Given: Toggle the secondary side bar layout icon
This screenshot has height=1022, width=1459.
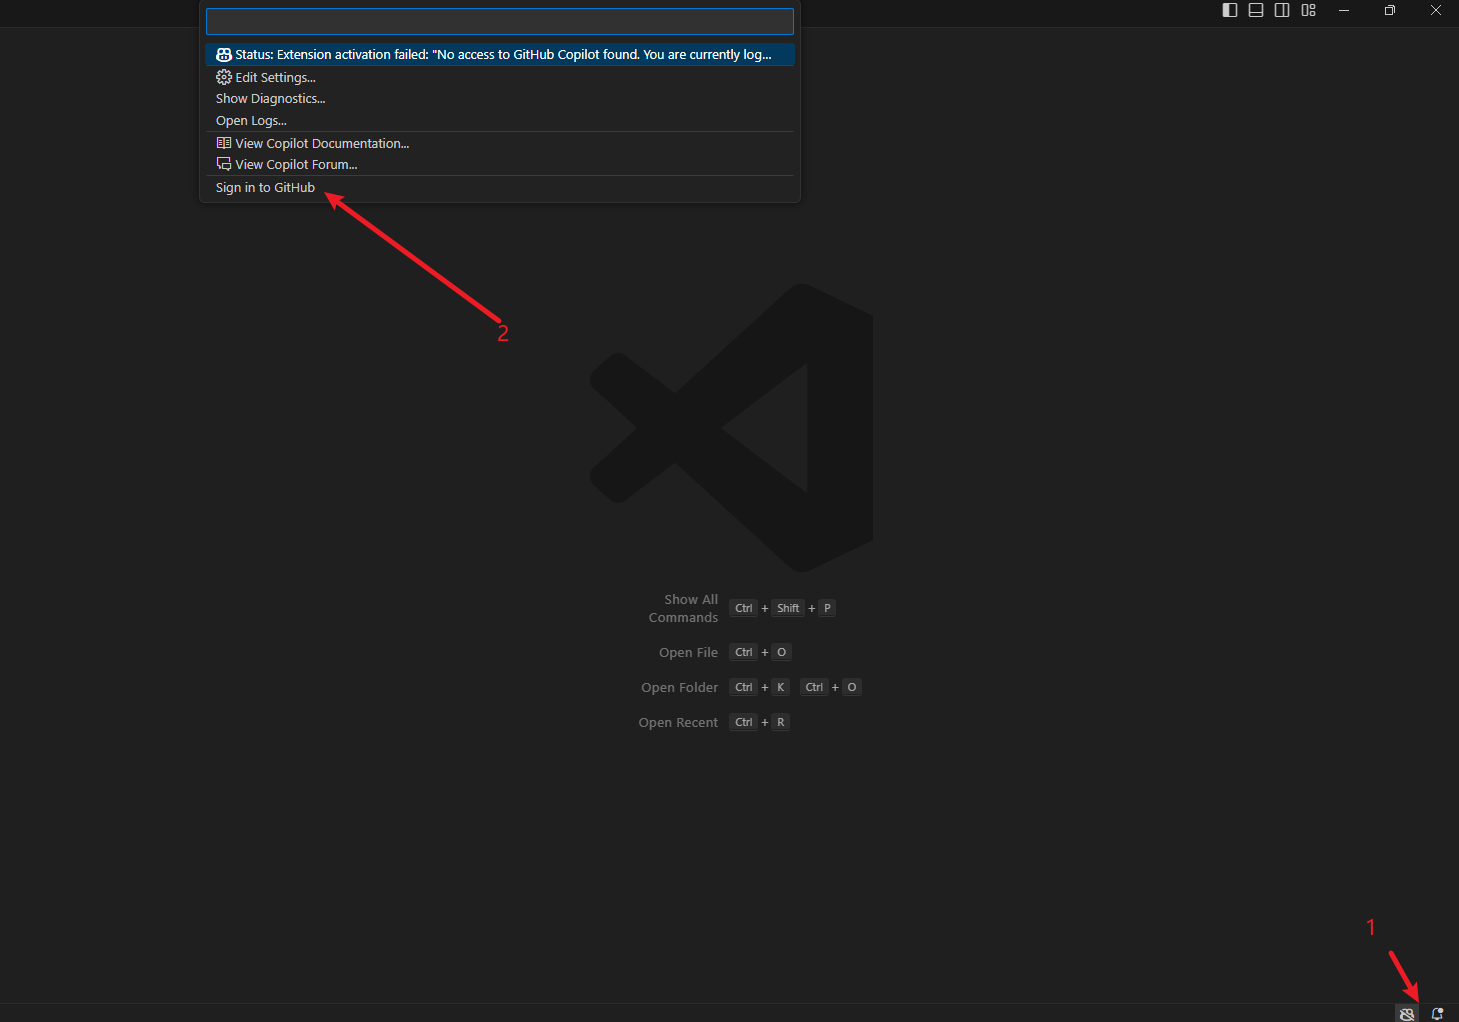Looking at the screenshot, I should tap(1282, 10).
